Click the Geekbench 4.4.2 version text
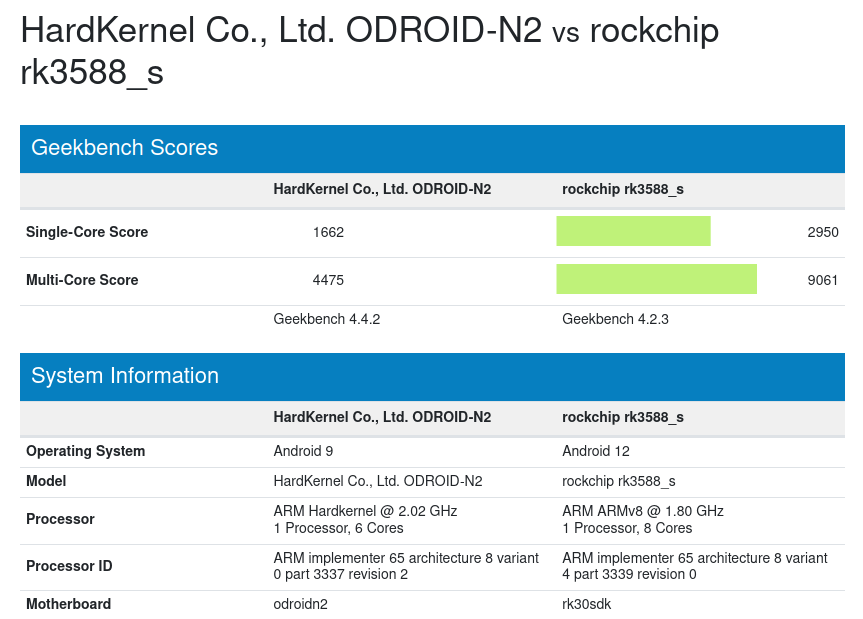Image resolution: width=863 pixels, height=619 pixels. point(326,319)
